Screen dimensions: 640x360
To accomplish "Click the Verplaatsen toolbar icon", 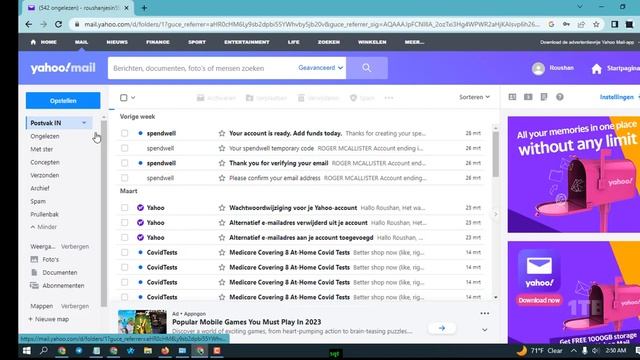I will pyautogui.click(x=249, y=98).
